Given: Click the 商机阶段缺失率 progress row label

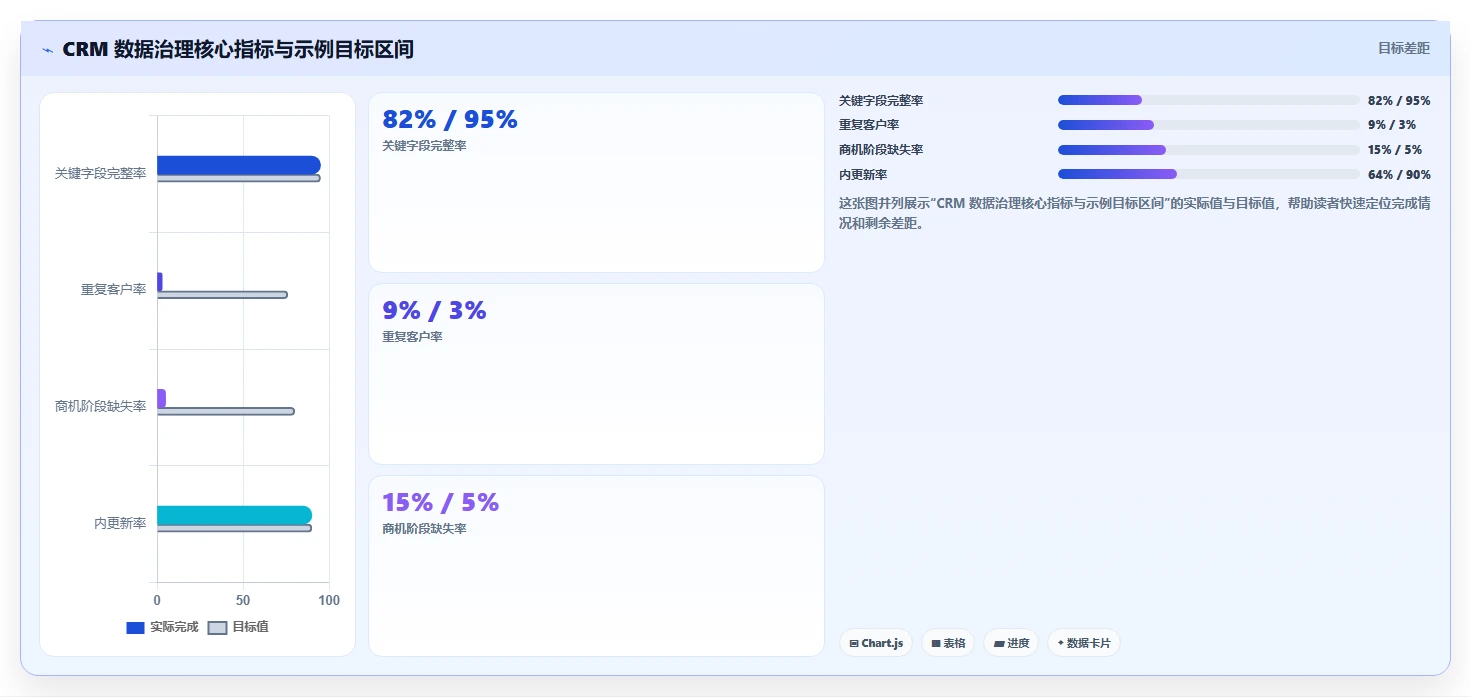Looking at the screenshot, I should (x=881, y=150).
